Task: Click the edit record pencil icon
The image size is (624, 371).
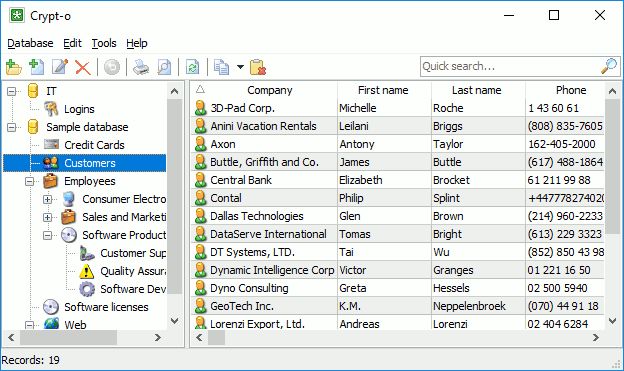Action: 60,67
